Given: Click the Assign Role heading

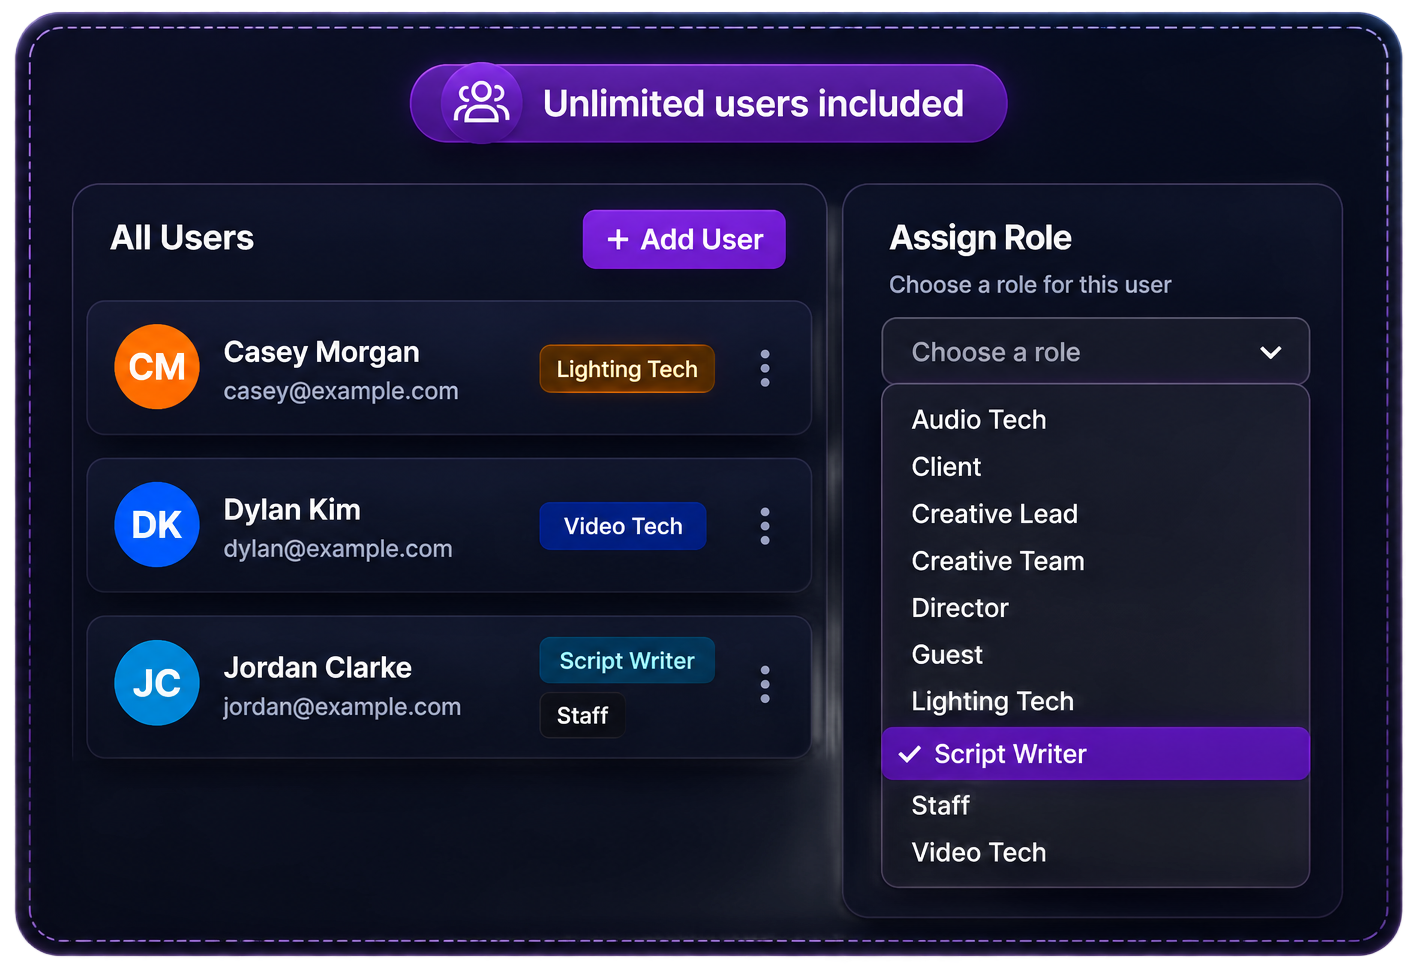Looking at the screenshot, I should pos(981,238).
